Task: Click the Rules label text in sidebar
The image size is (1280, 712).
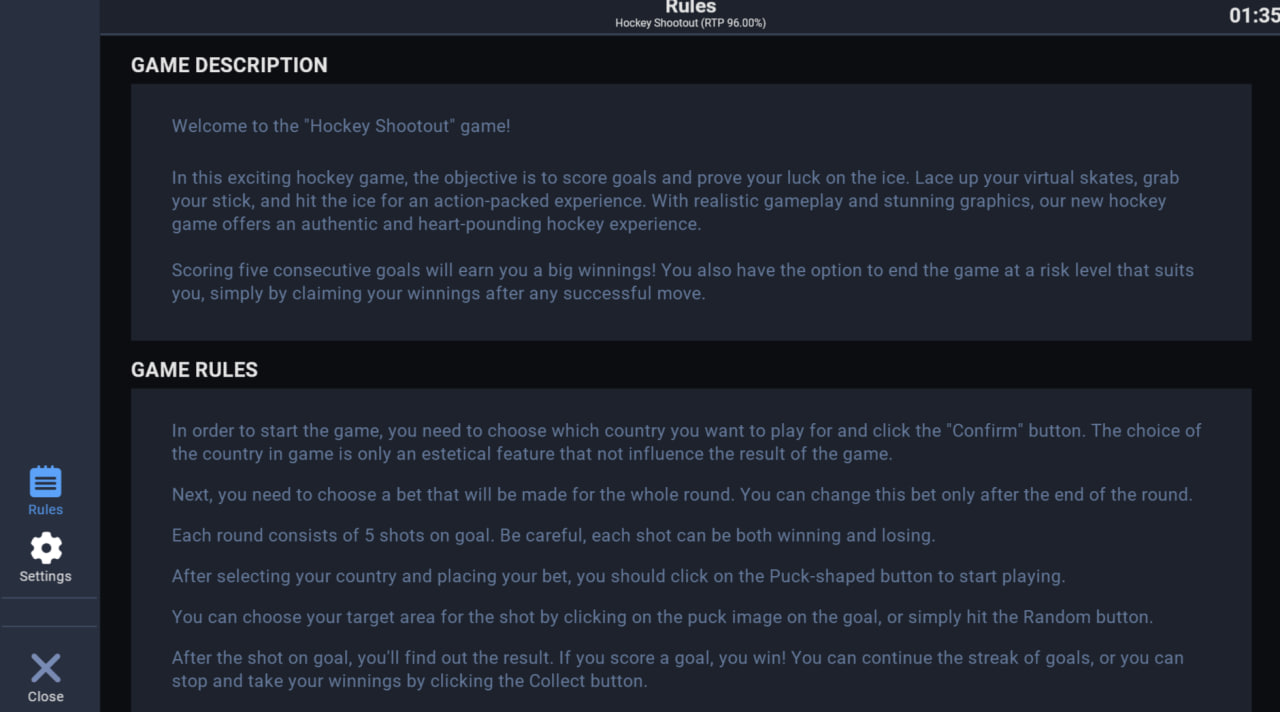Action: pyautogui.click(x=45, y=509)
